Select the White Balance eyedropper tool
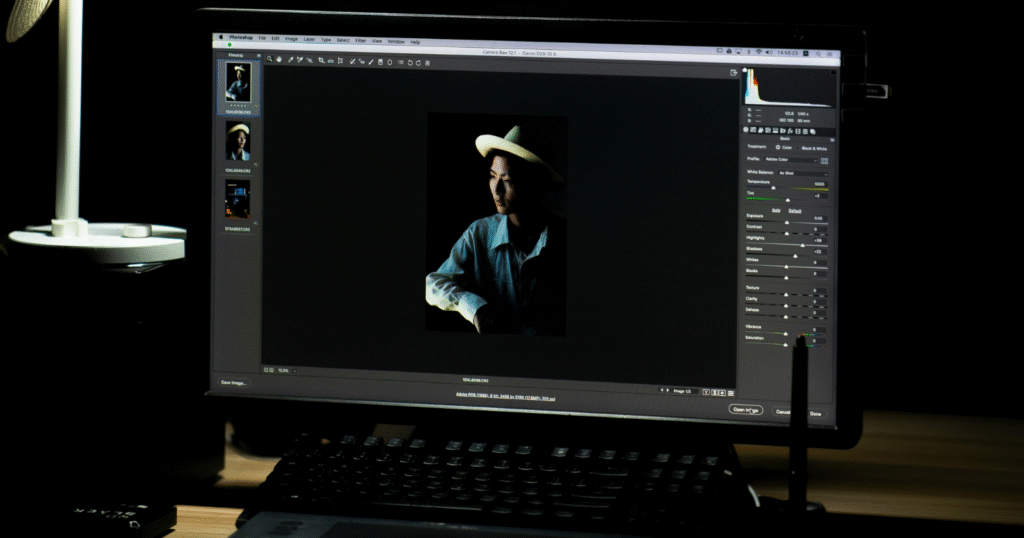The width and height of the screenshot is (1024, 538). tap(291, 60)
